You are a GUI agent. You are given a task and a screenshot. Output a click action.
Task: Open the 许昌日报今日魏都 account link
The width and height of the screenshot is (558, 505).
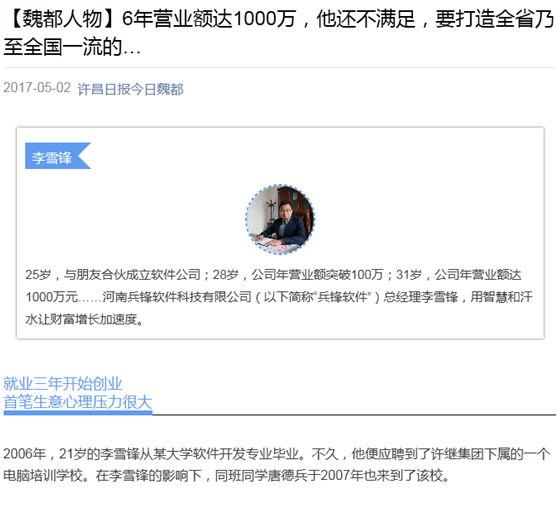pos(130,89)
